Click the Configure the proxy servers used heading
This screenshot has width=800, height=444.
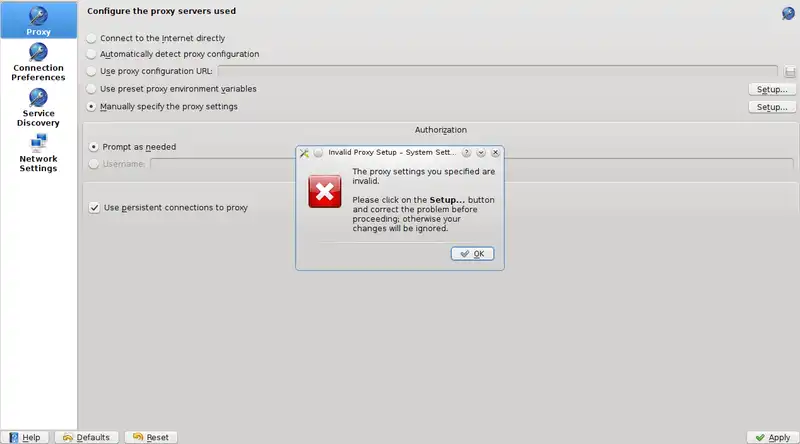pos(161,11)
